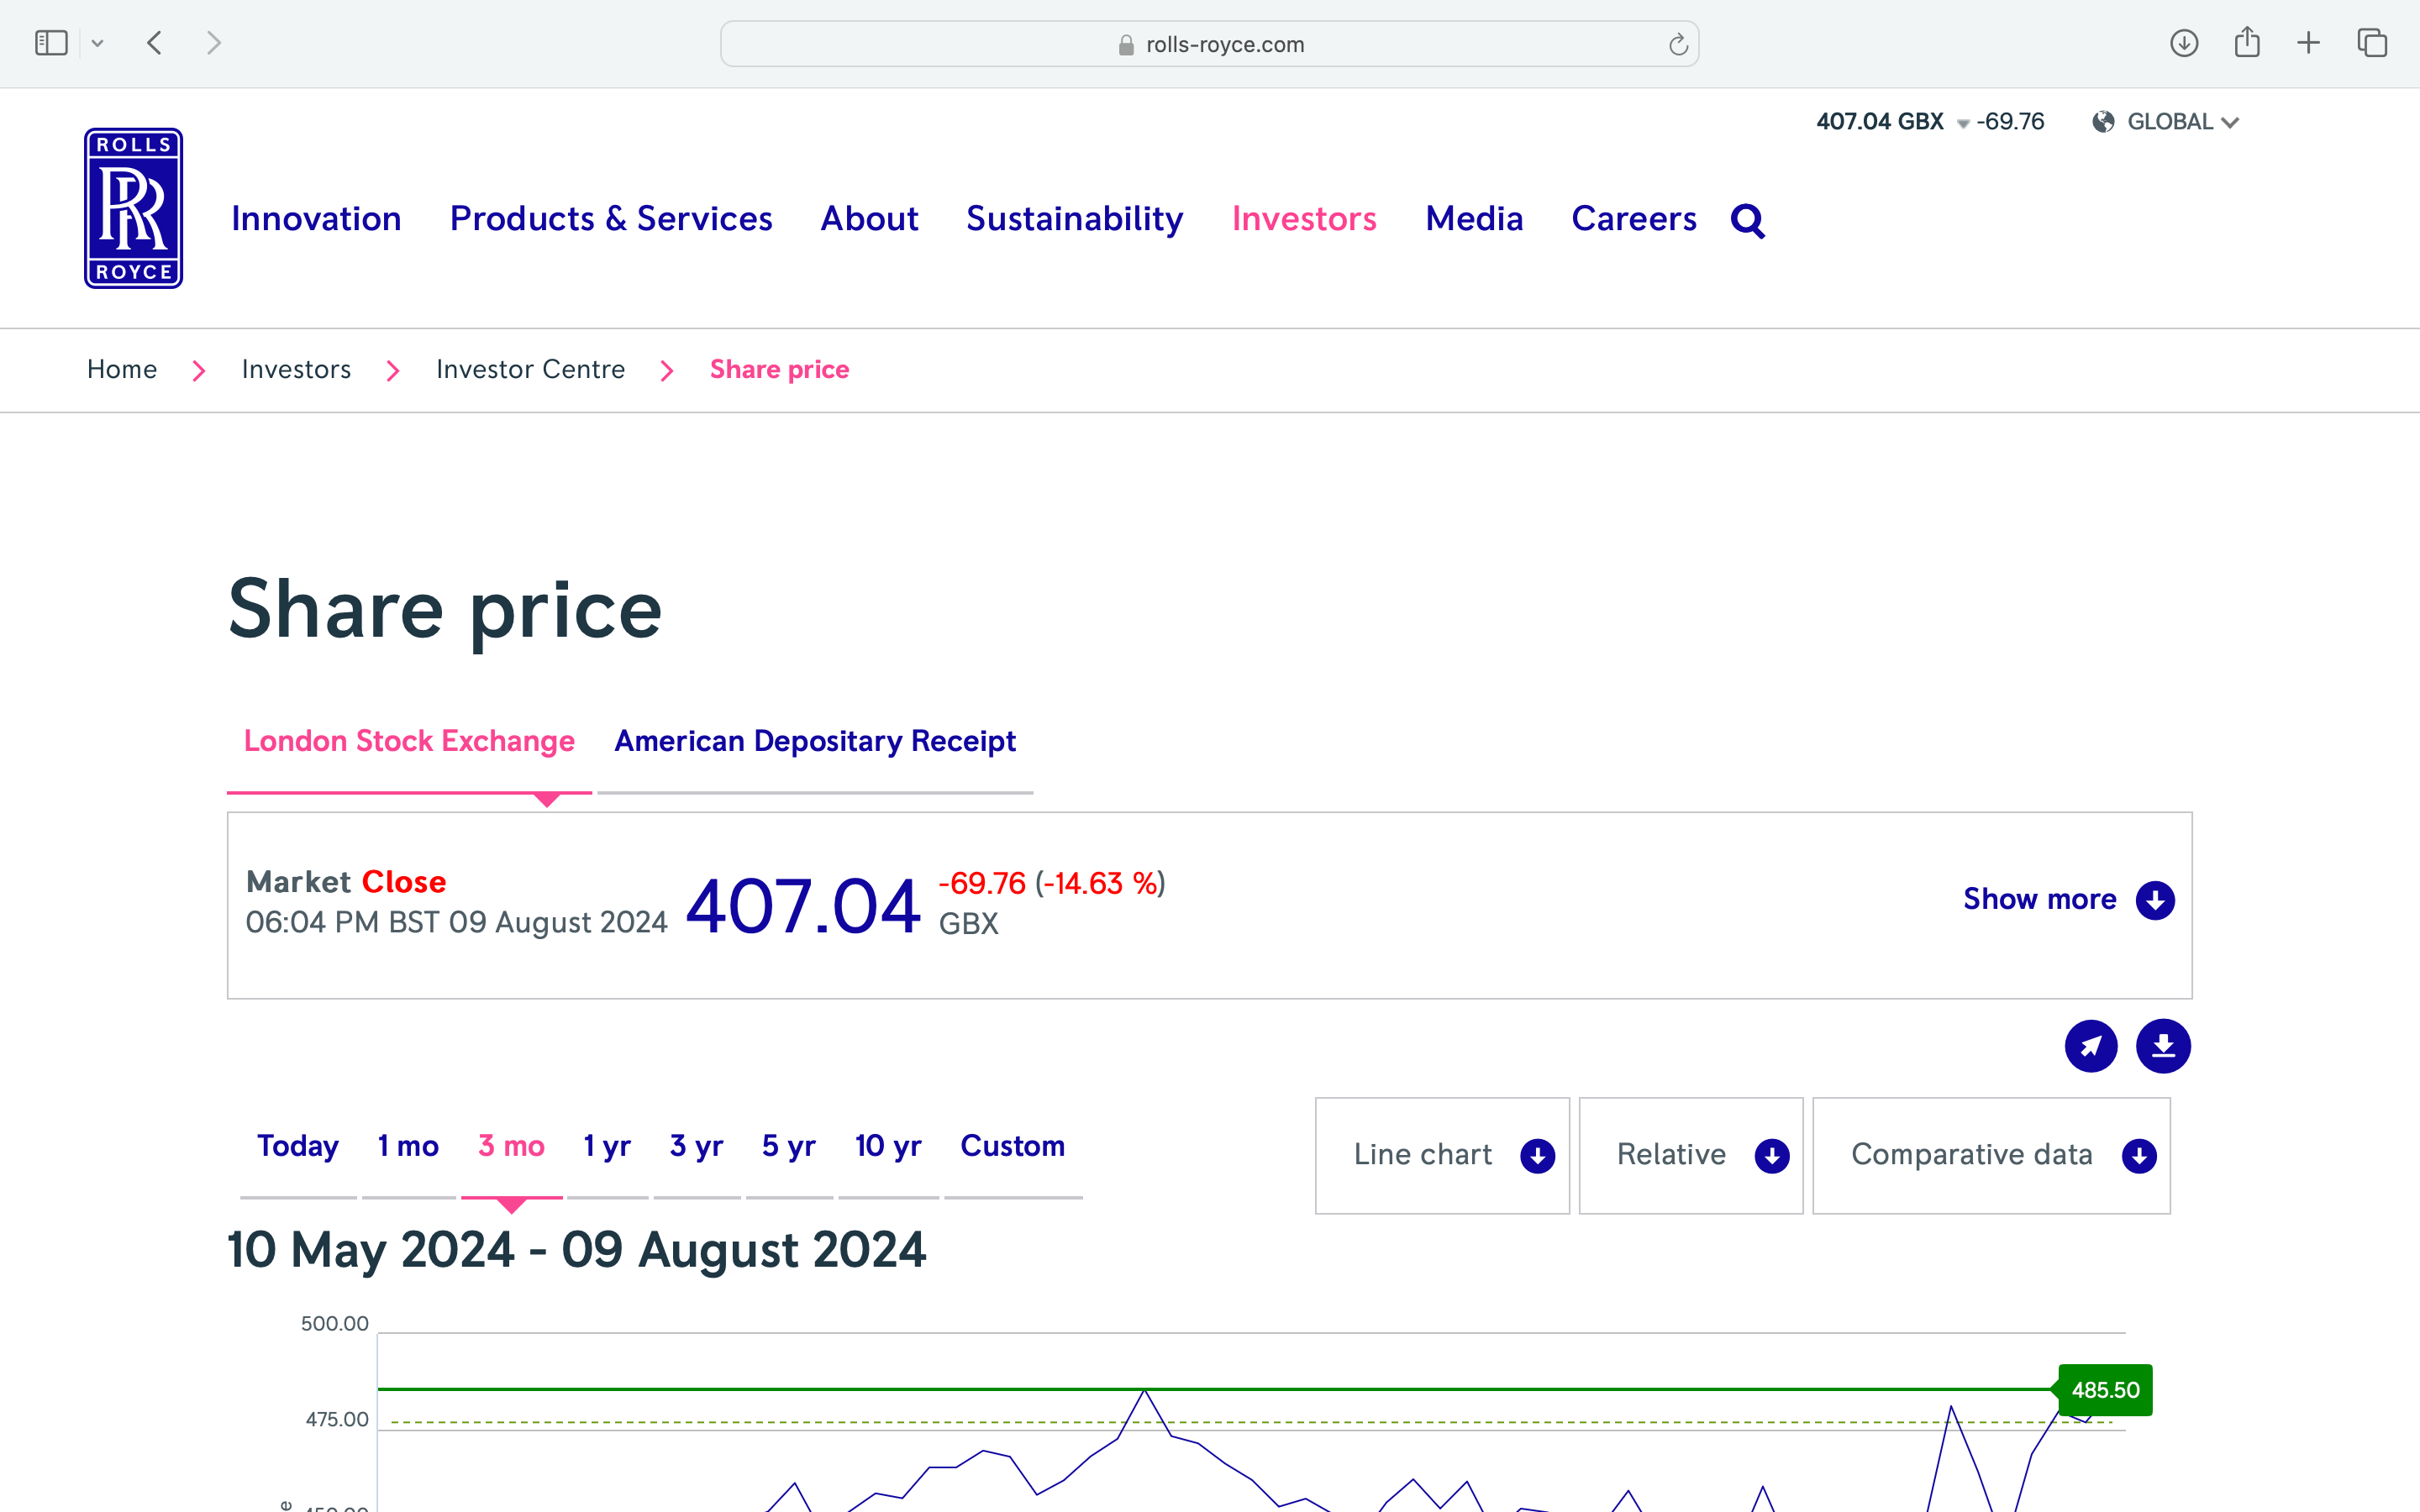Select the 1 yr time range
Screen dimensions: 2420x1512
click(606, 1146)
